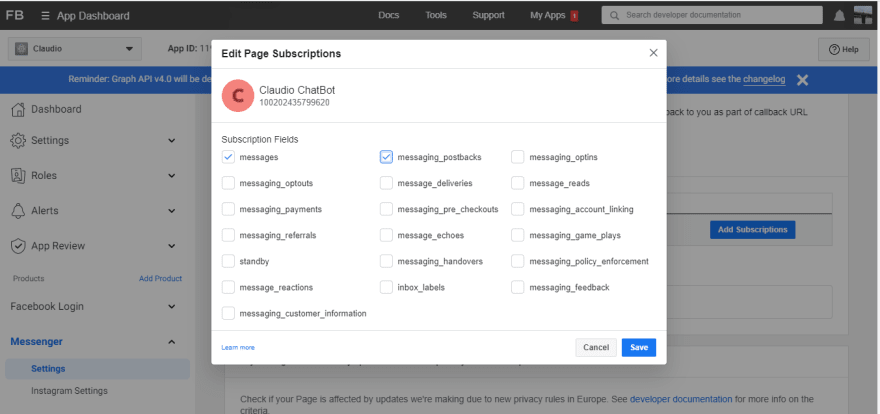
Task: Check messaging_customer_information checkbox
Action: point(228,313)
